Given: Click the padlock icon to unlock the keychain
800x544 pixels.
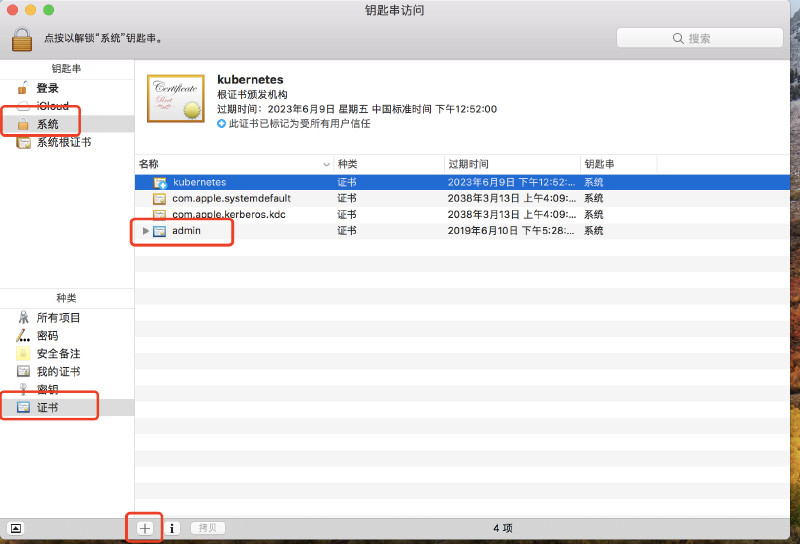Looking at the screenshot, I should tap(23, 38).
